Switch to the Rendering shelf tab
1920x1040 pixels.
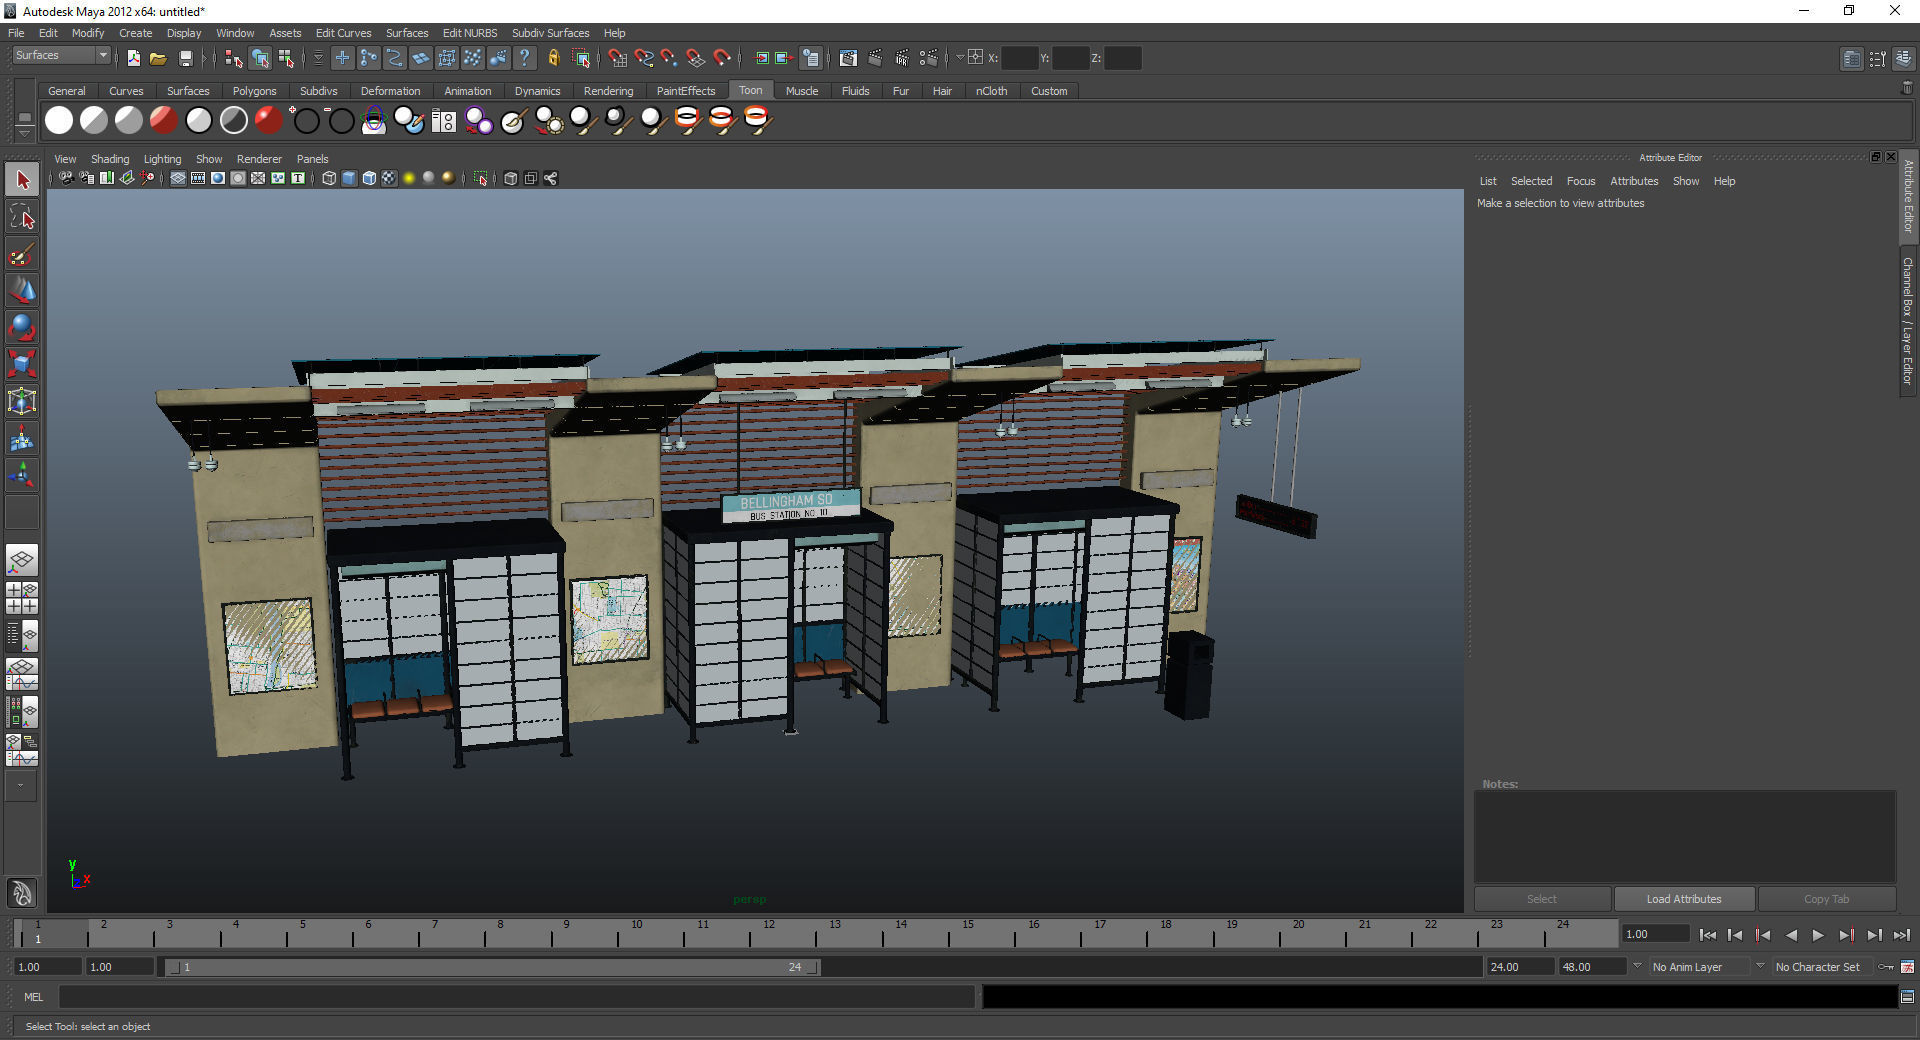(608, 91)
